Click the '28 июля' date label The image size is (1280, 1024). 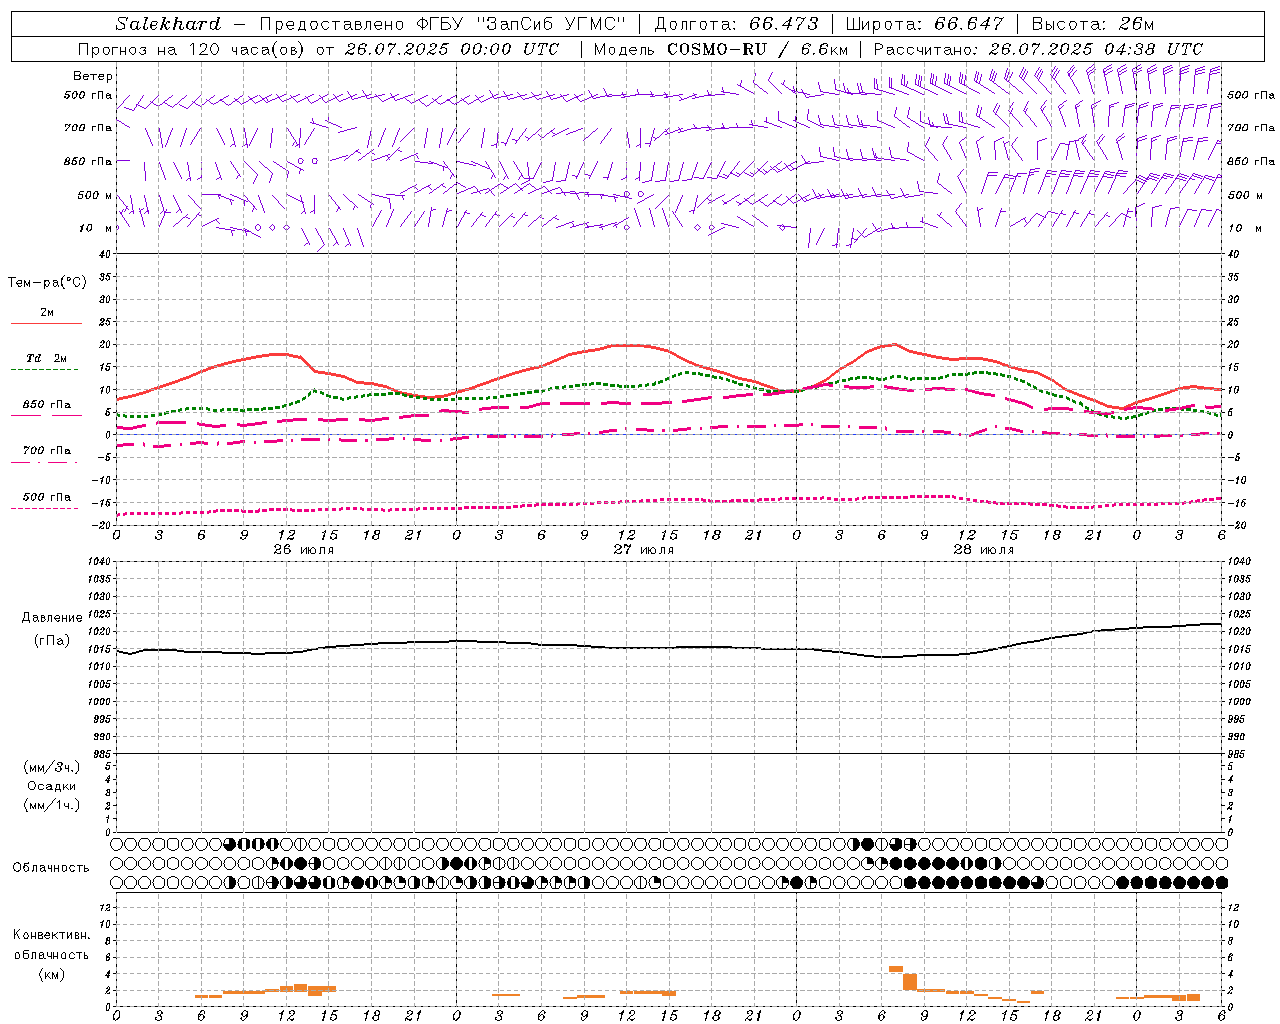tap(984, 550)
